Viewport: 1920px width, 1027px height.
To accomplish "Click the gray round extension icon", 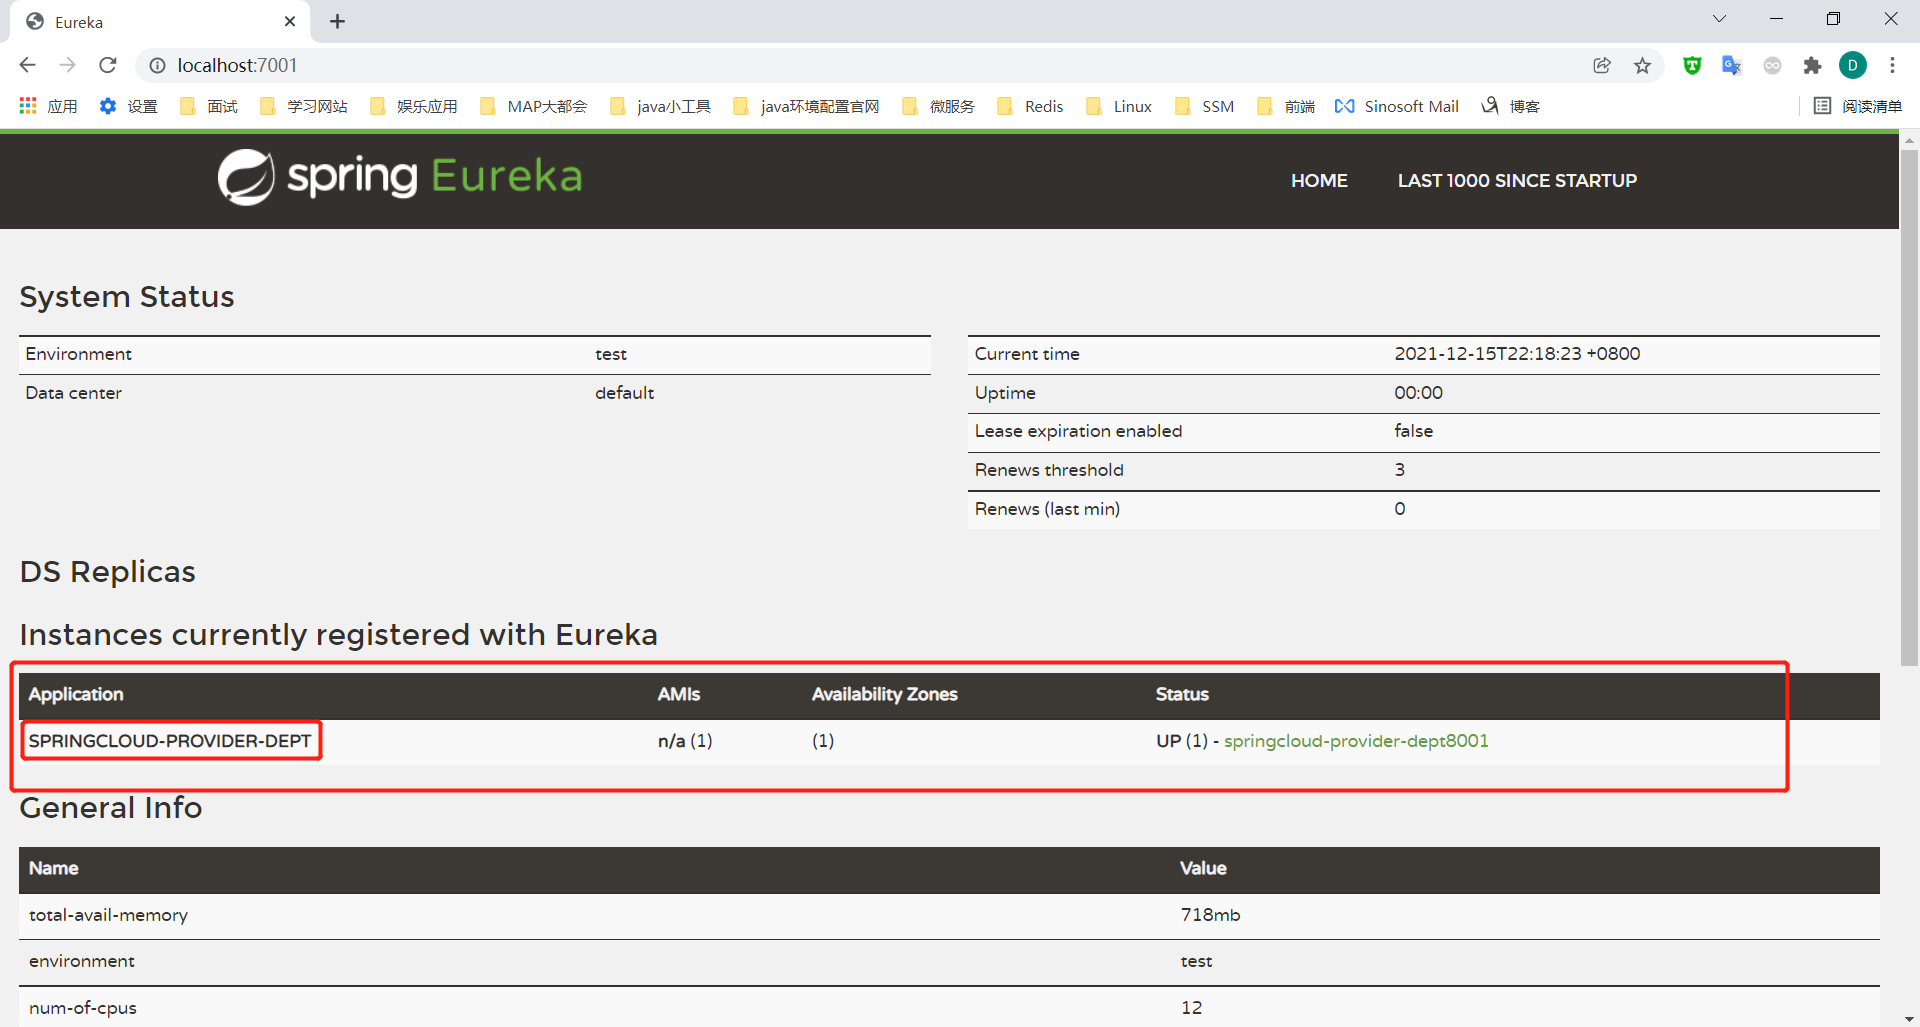I will click(x=1772, y=65).
